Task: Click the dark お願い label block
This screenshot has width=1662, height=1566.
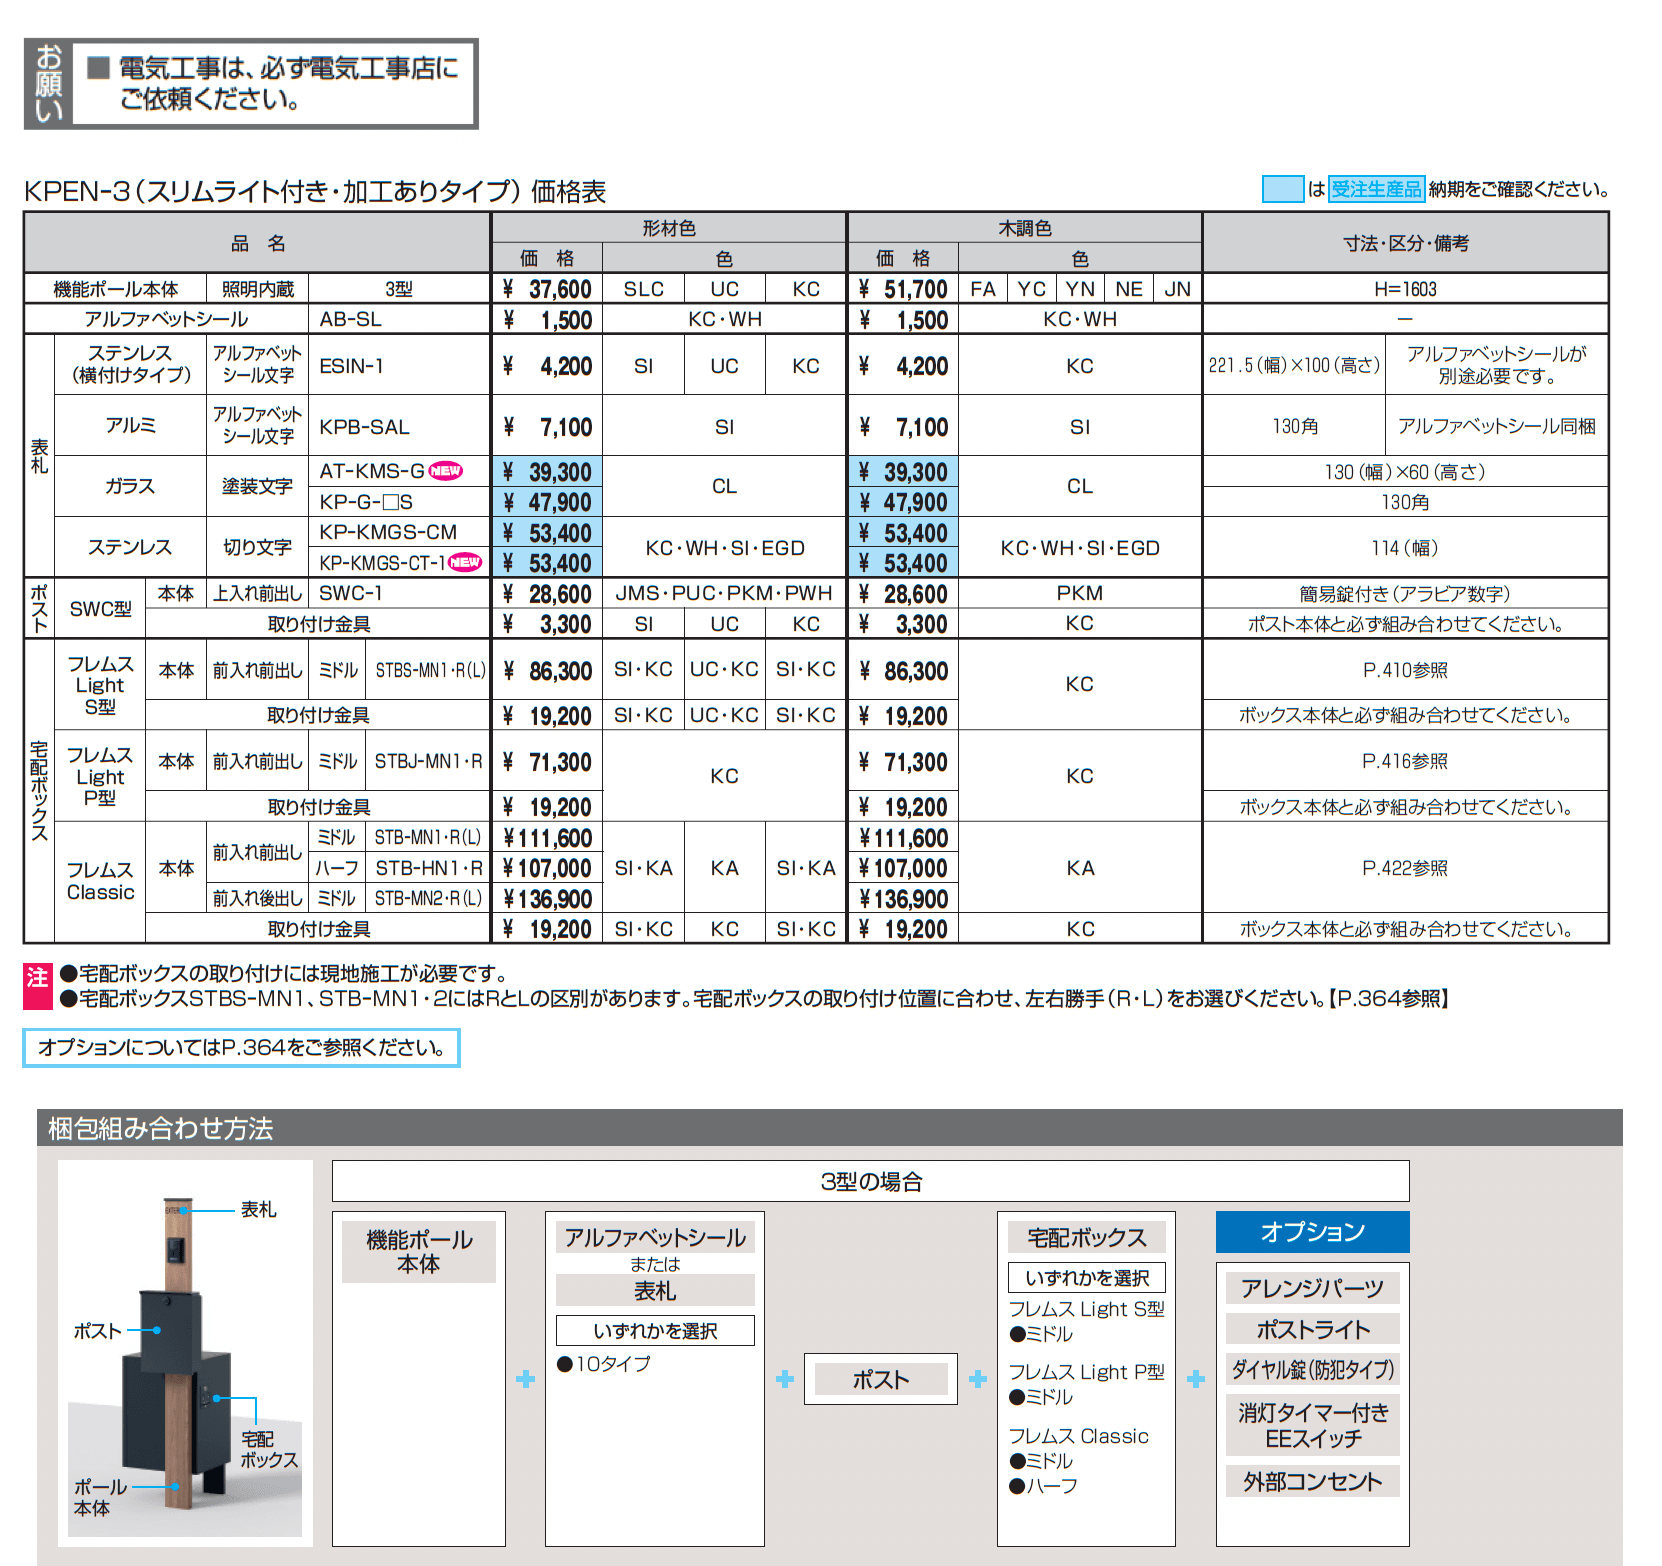Action: (49, 84)
